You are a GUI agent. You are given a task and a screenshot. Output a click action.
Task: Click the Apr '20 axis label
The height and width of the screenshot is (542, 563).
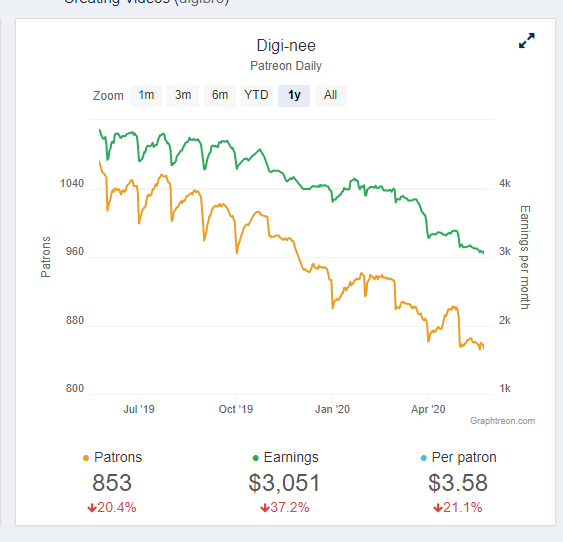click(x=428, y=409)
